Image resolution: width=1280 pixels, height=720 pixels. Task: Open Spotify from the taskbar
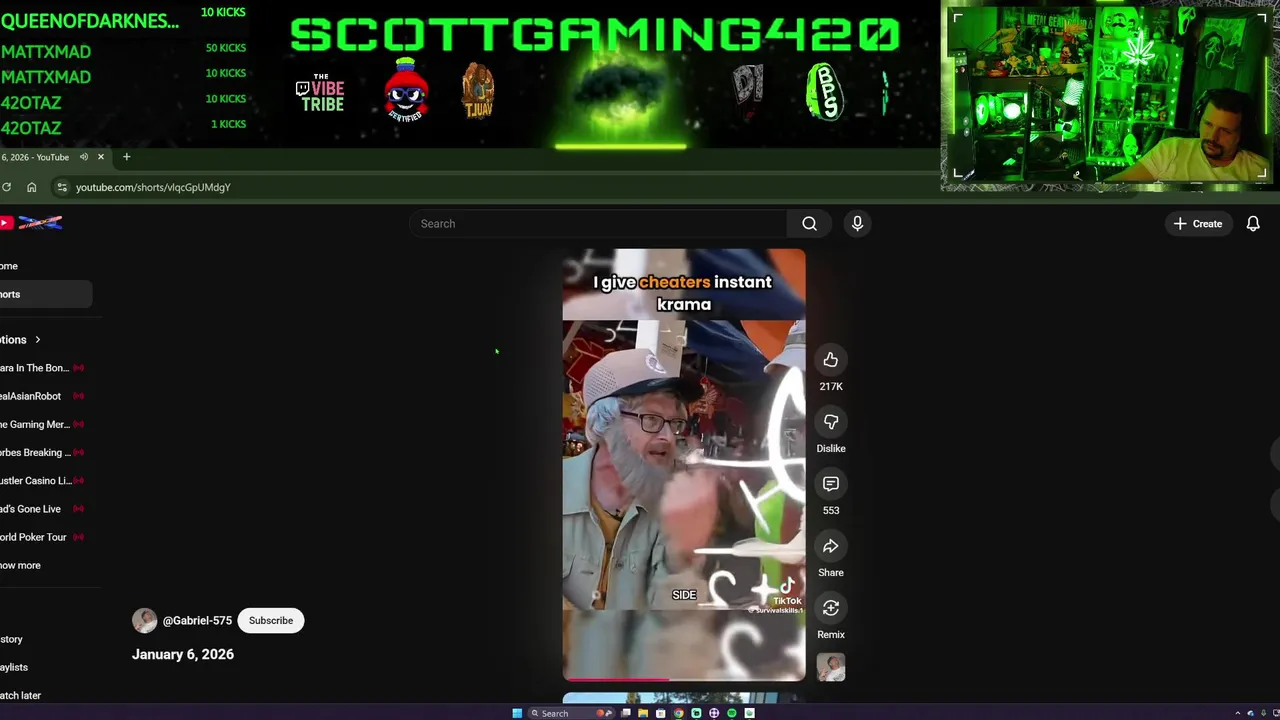[732, 713]
